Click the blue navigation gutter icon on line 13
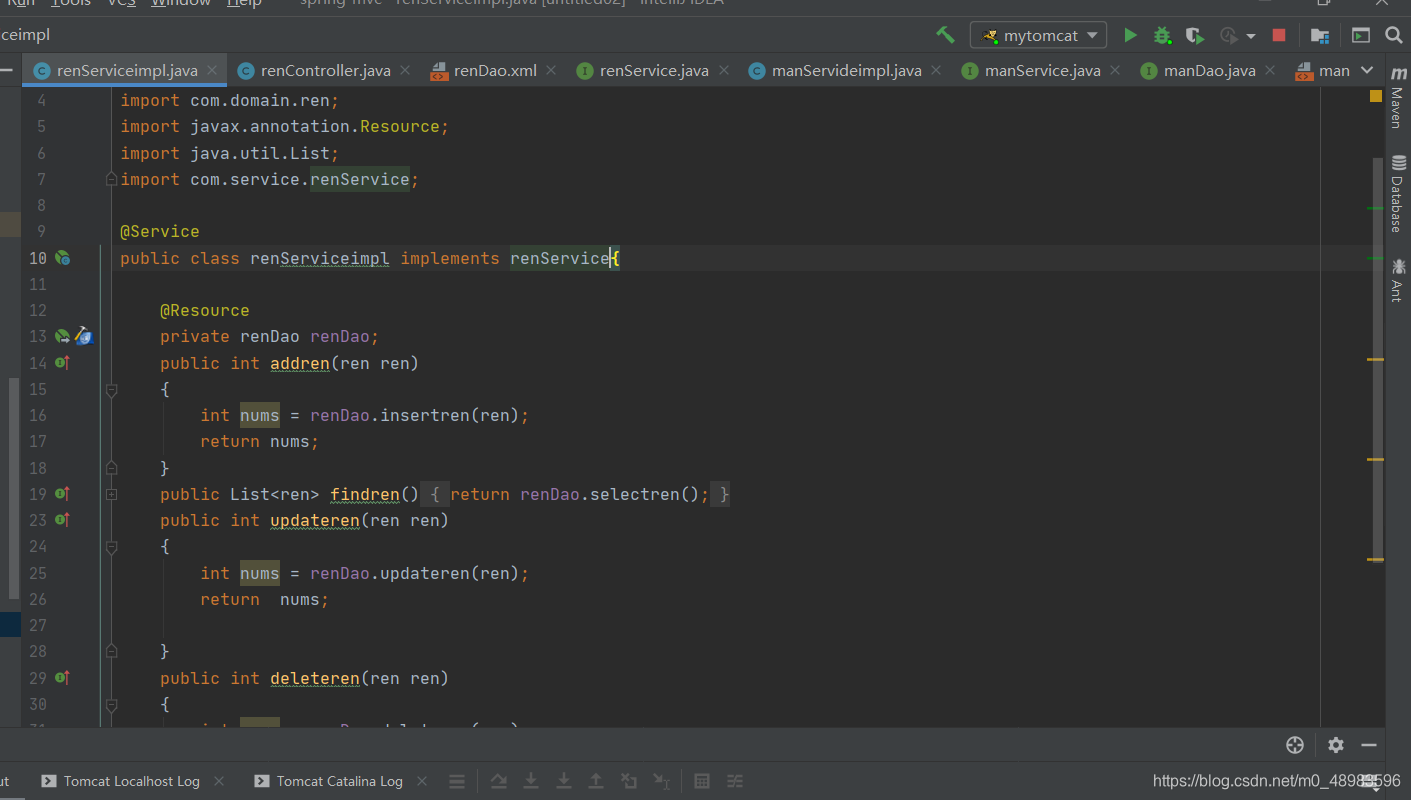1411x800 pixels. [84, 336]
